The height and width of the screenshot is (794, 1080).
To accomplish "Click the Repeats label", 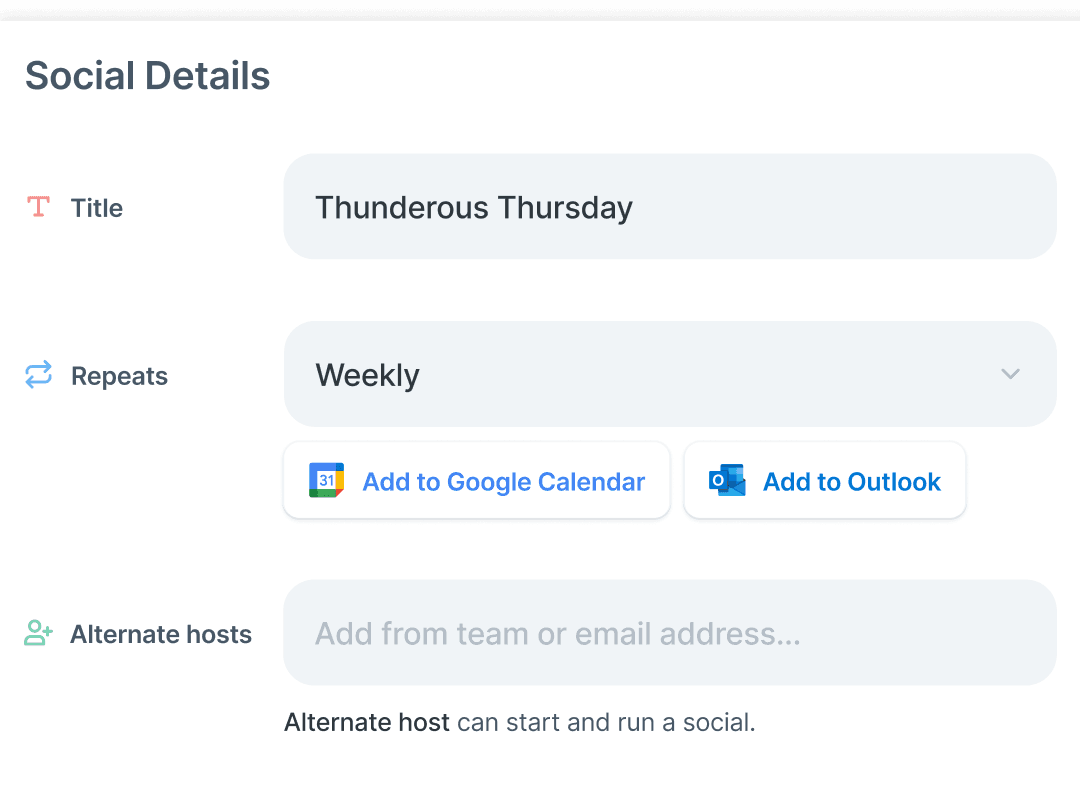I will [119, 375].
